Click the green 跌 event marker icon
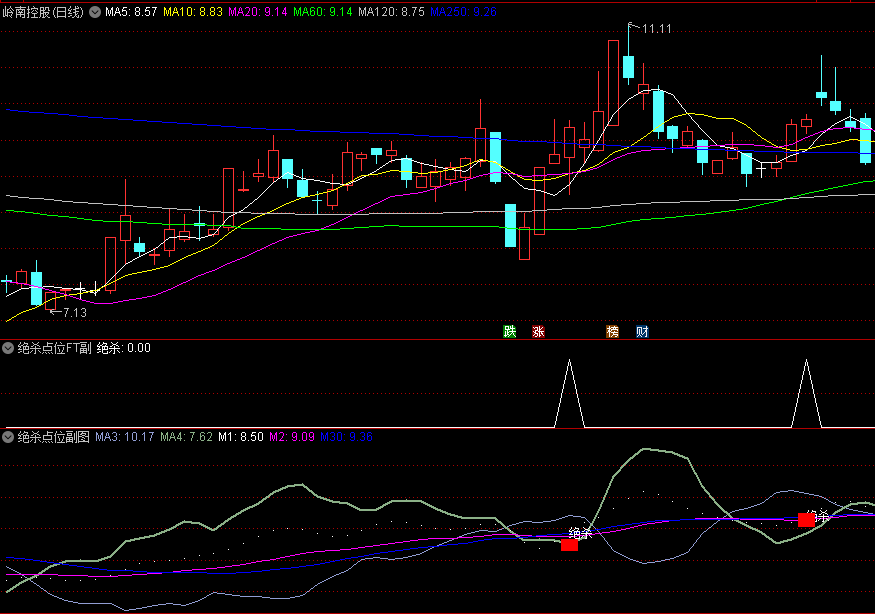Viewport: 875px width, 614px height. click(510, 332)
